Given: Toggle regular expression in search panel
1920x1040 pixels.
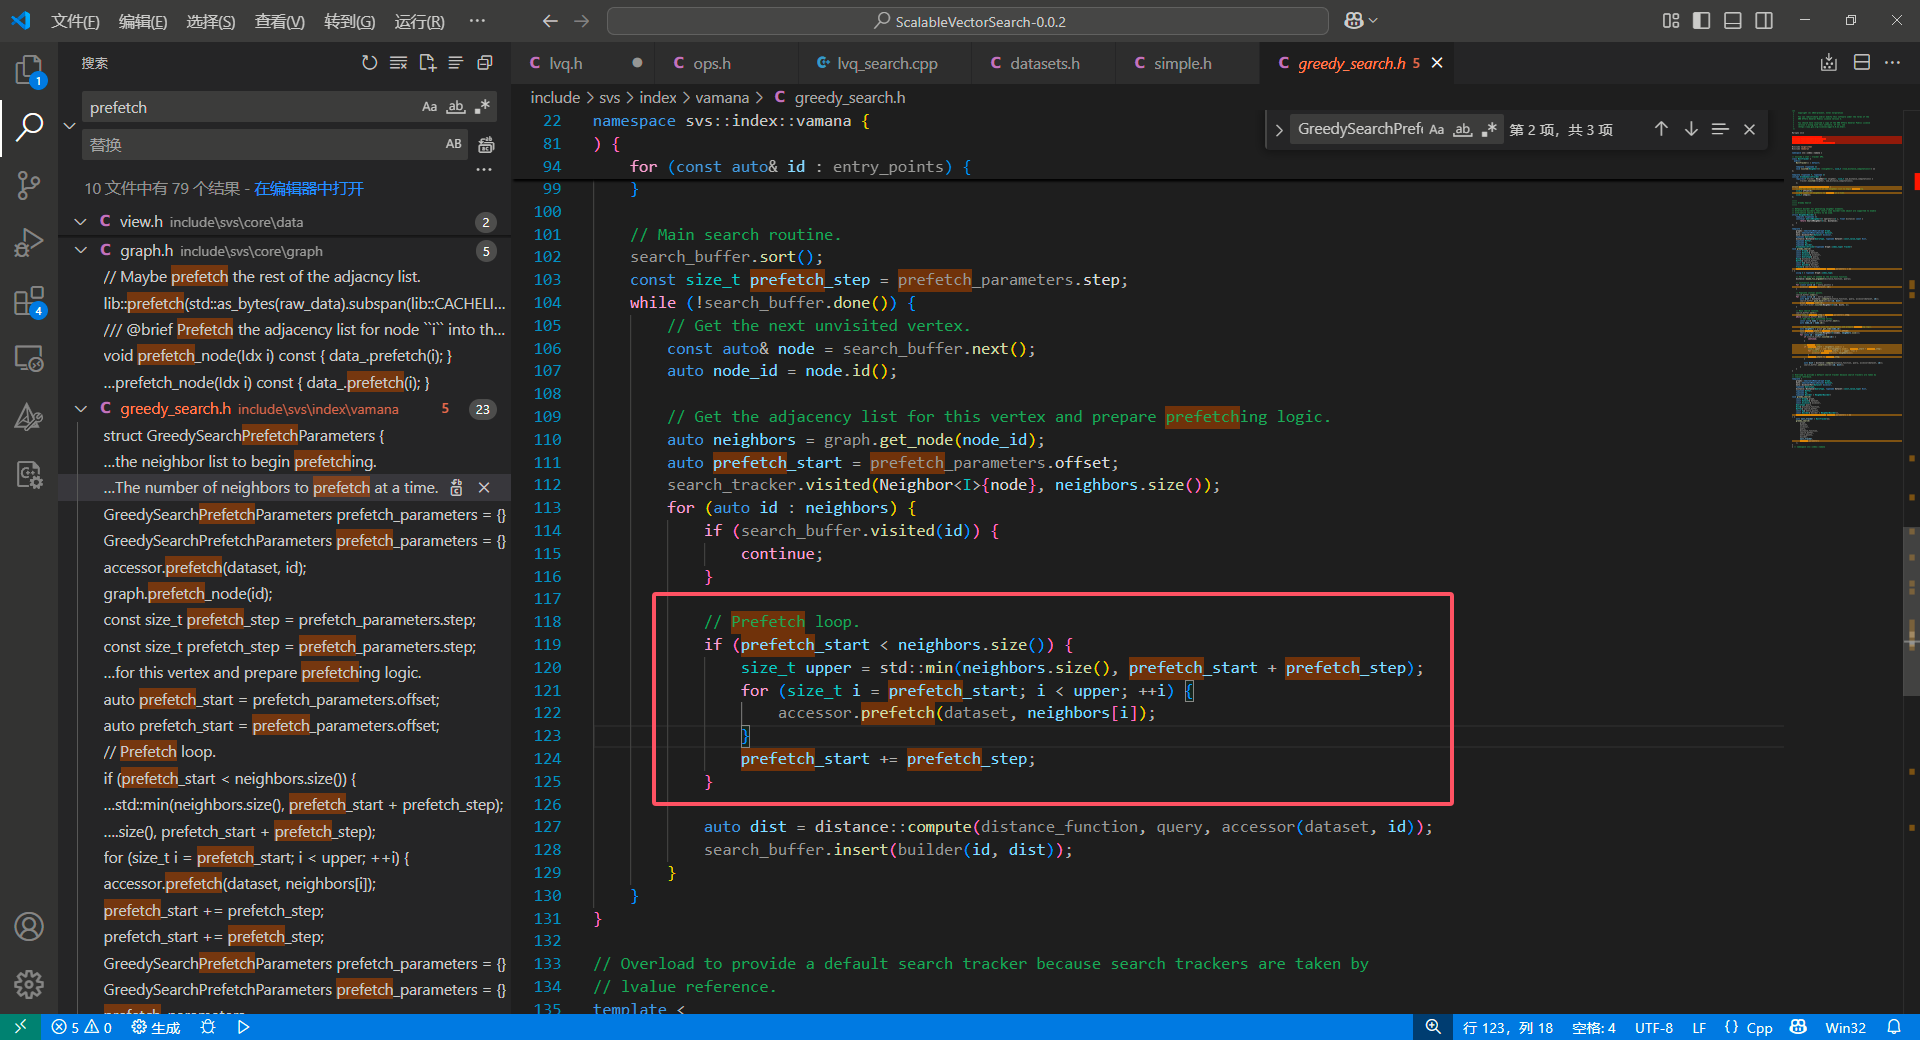Looking at the screenshot, I should 483,107.
